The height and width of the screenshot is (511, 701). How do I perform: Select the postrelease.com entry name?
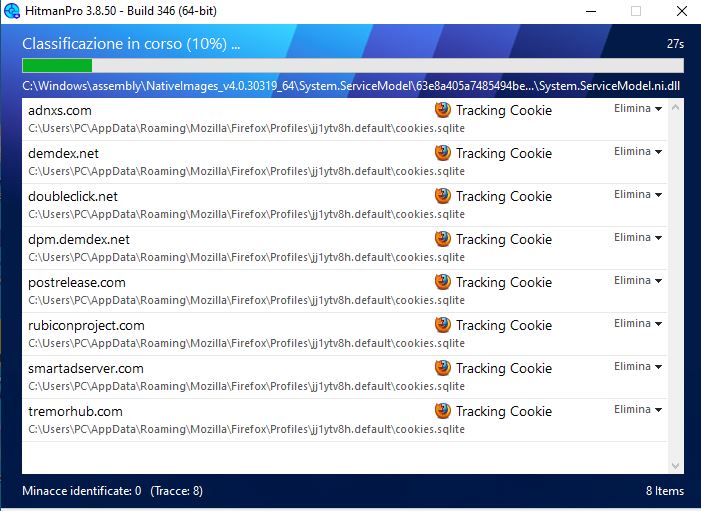coord(77,283)
